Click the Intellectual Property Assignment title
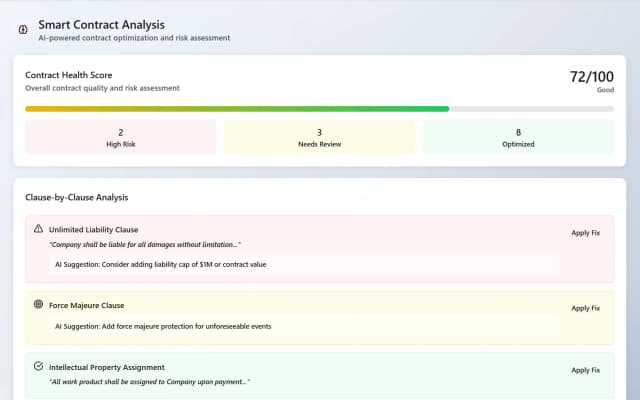Viewport: 640px width, 400px height. click(x=107, y=367)
